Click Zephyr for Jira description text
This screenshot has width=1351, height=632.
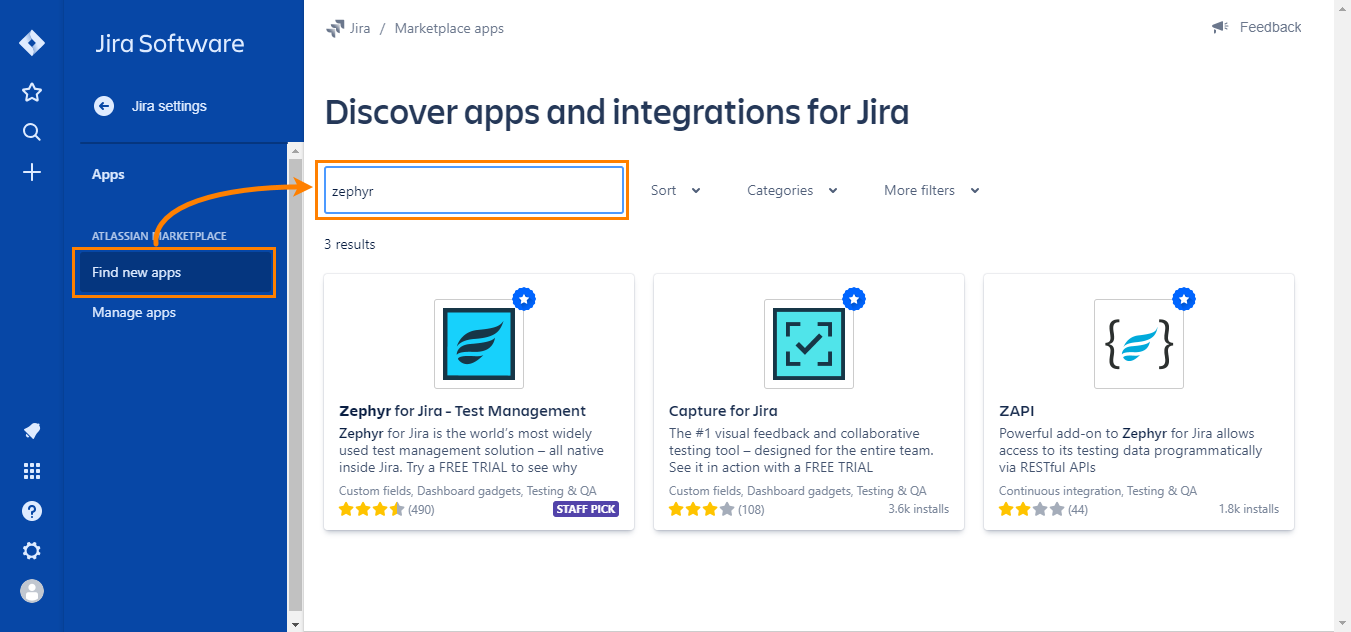coord(472,450)
